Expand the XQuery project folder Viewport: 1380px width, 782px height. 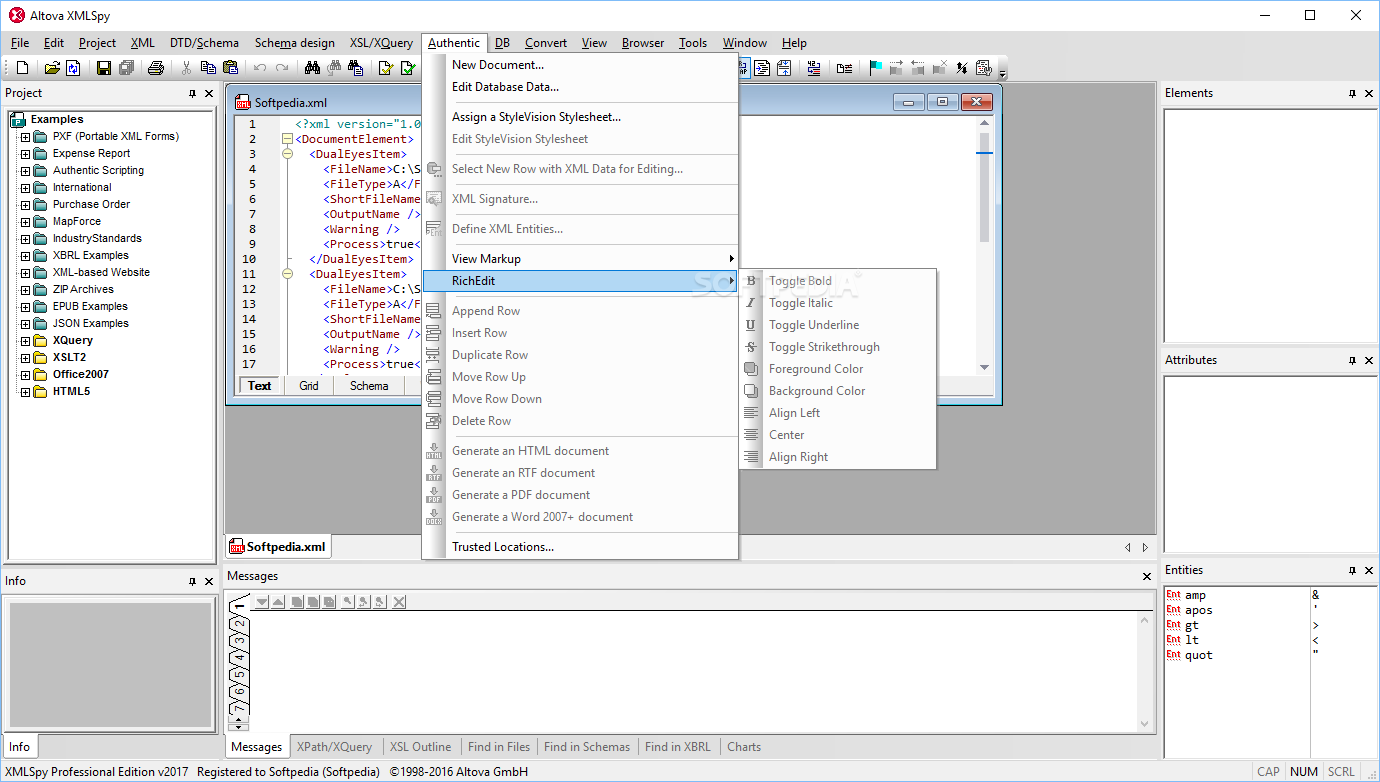26,340
